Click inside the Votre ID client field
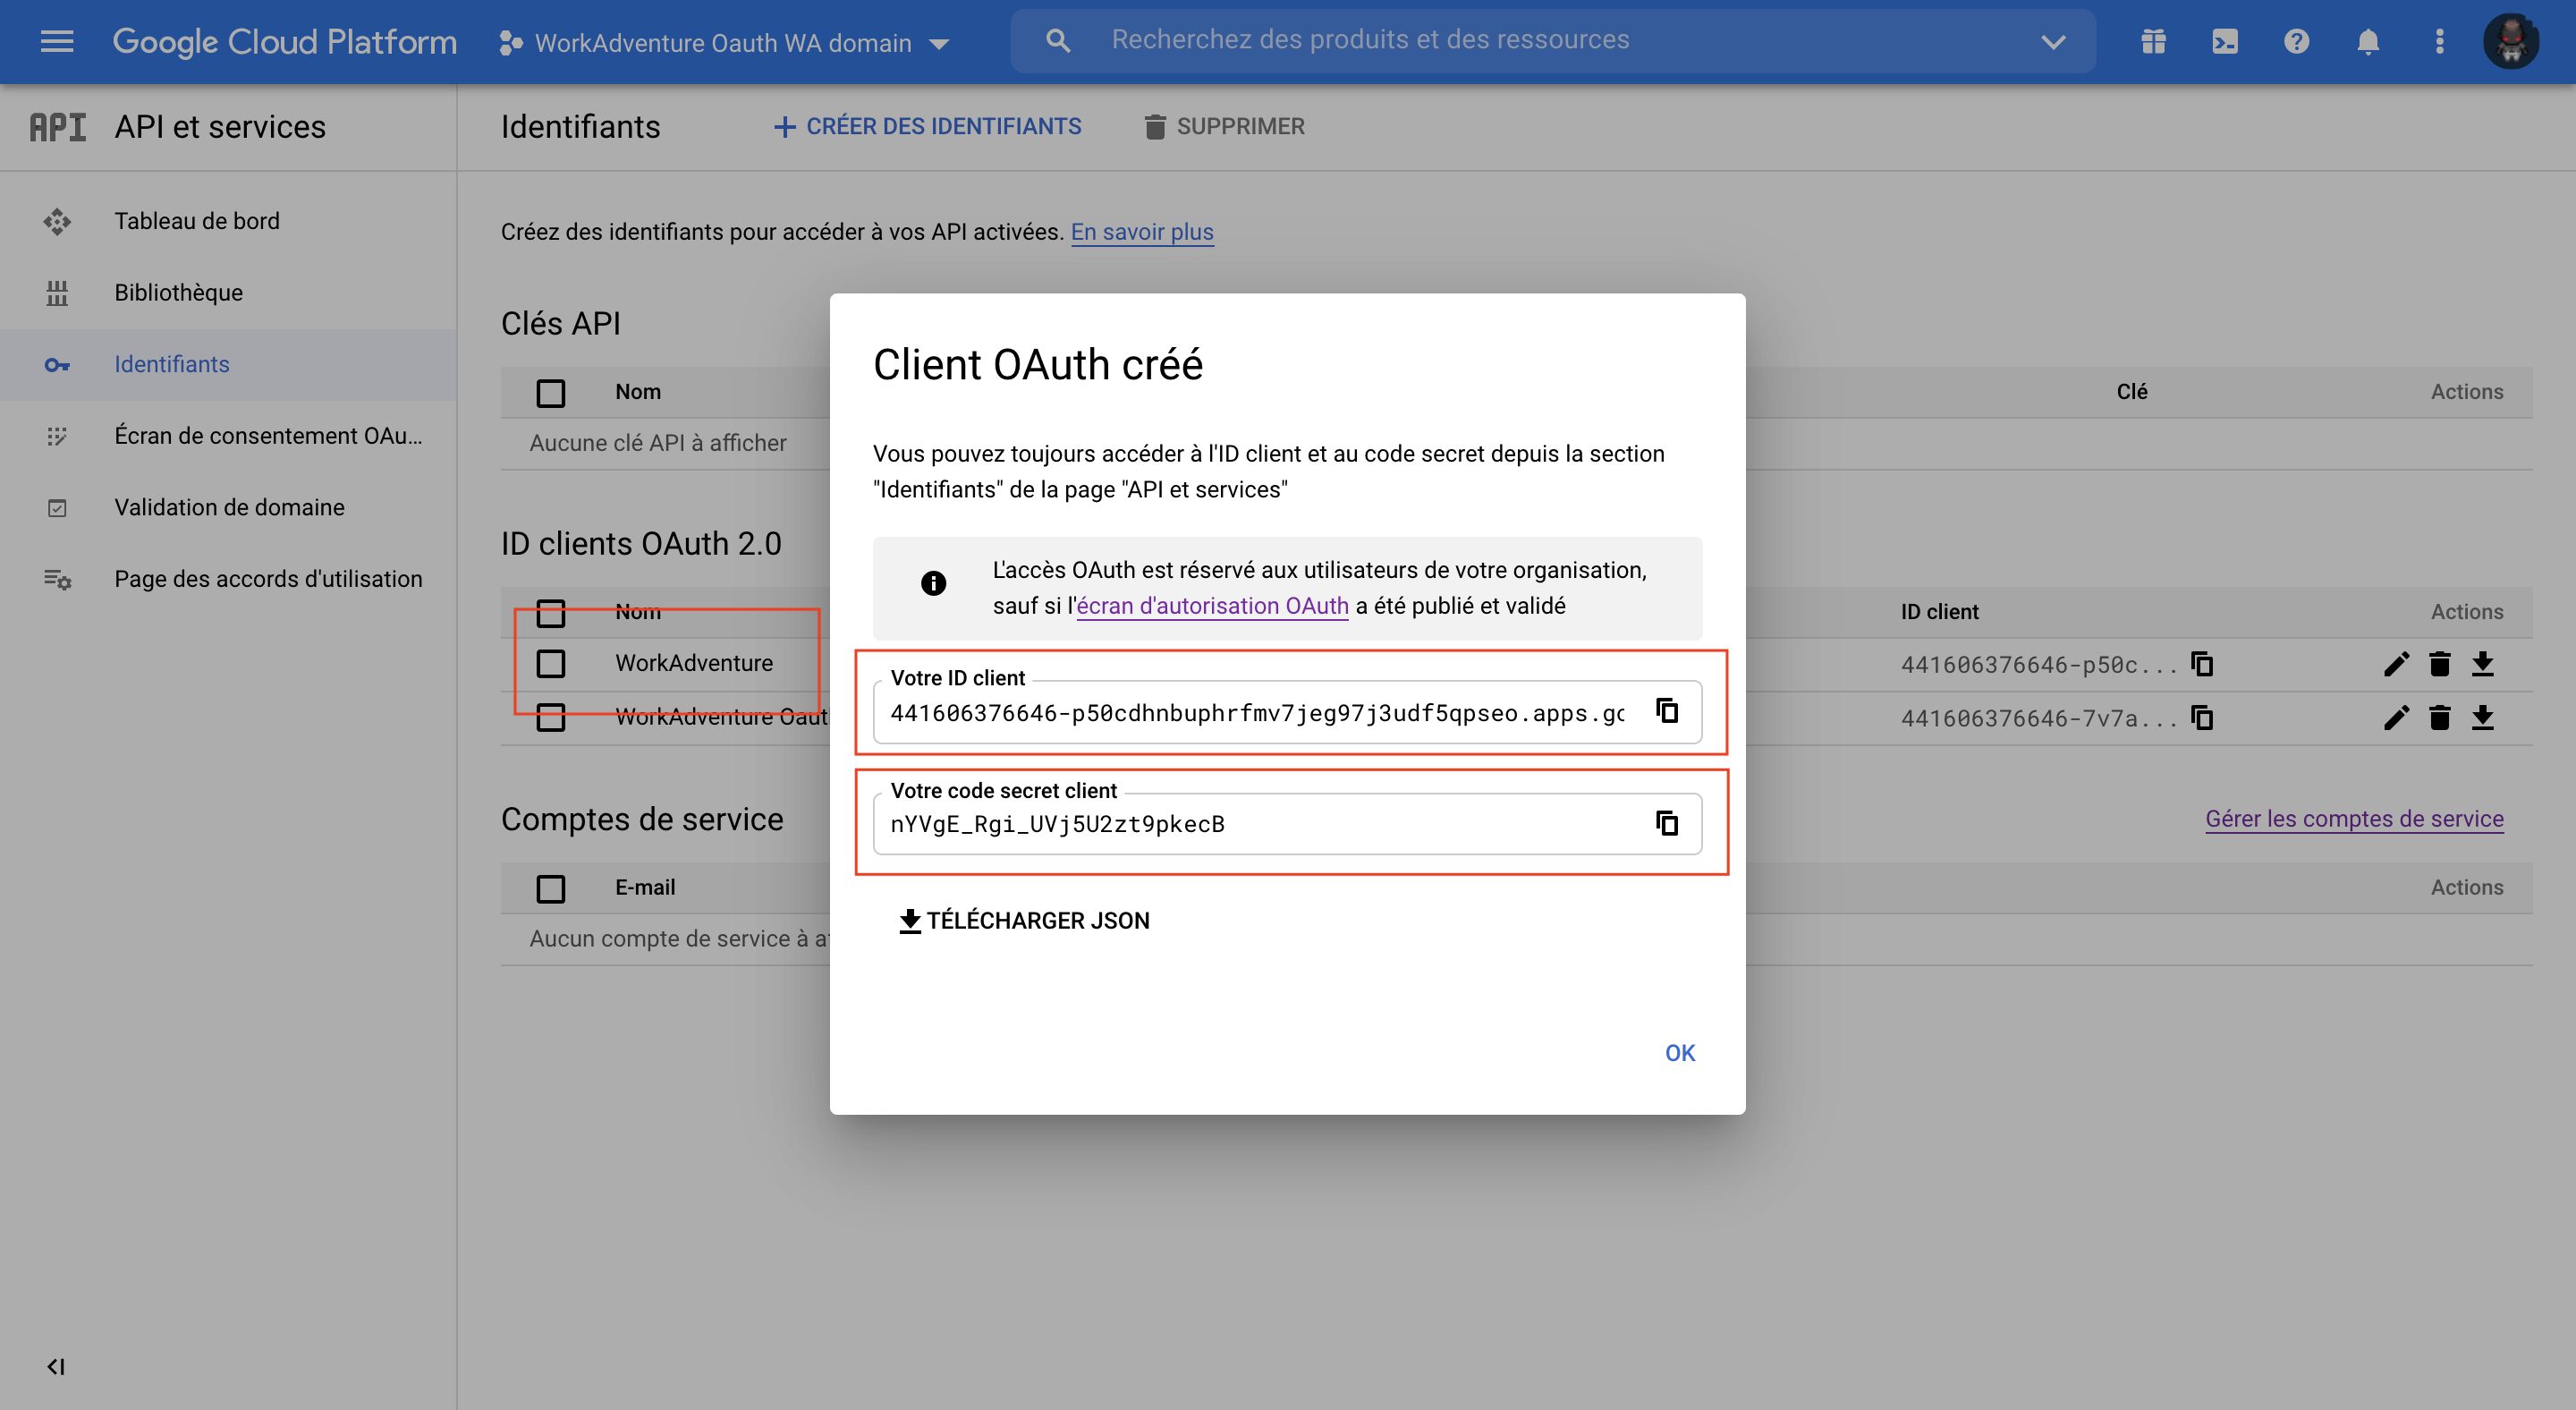 [x=1250, y=713]
